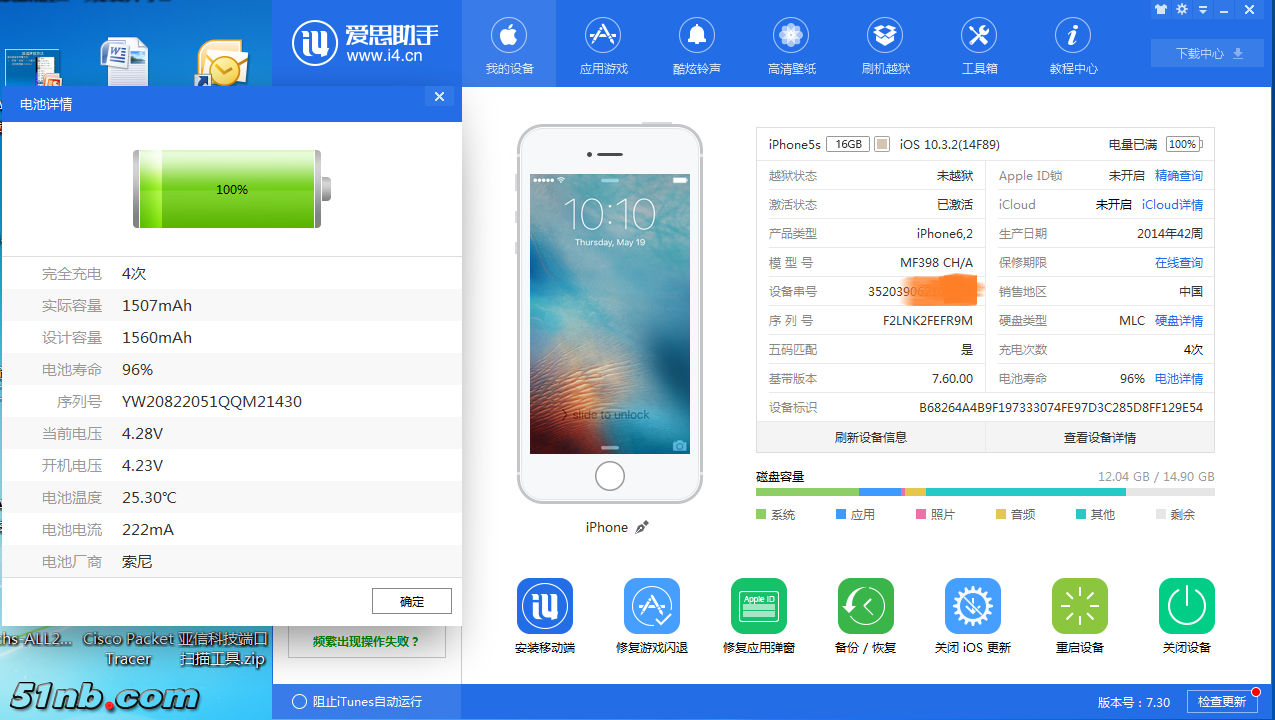The width and height of the screenshot is (1275, 720).
Task: Click 16GB storage badge
Action: tap(848, 144)
